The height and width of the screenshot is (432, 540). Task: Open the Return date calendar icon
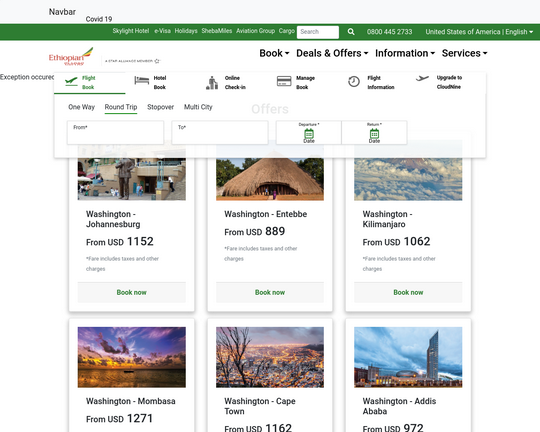point(374,133)
